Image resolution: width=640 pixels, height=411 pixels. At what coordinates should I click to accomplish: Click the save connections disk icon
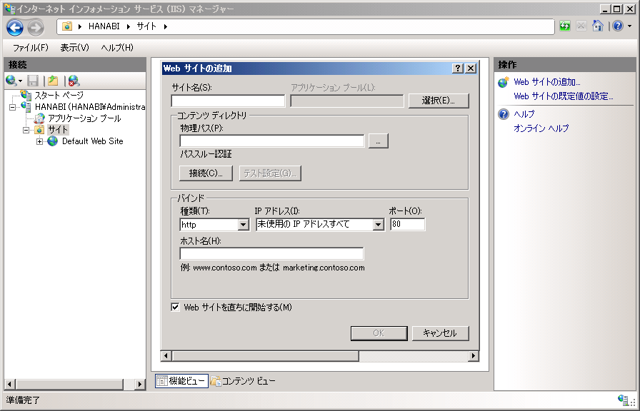pos(33,80)
